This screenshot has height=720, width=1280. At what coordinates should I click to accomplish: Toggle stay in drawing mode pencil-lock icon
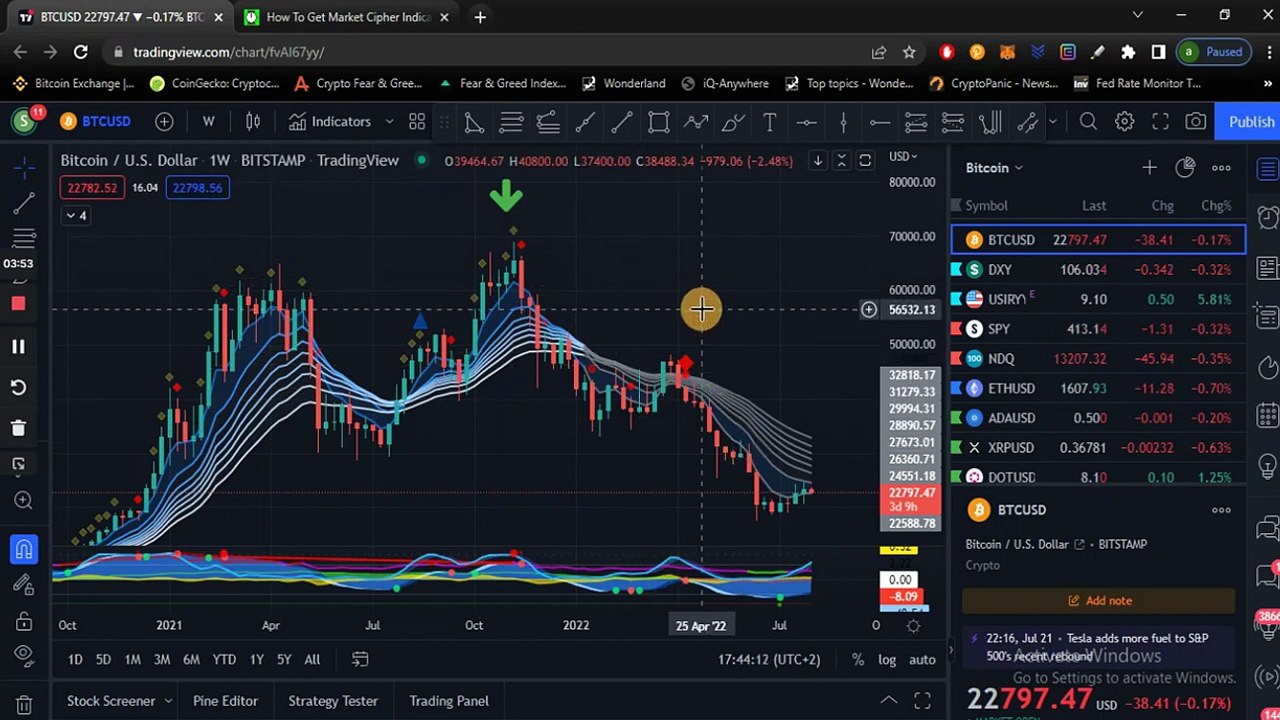pyautogui.click(x=24, y=585)
